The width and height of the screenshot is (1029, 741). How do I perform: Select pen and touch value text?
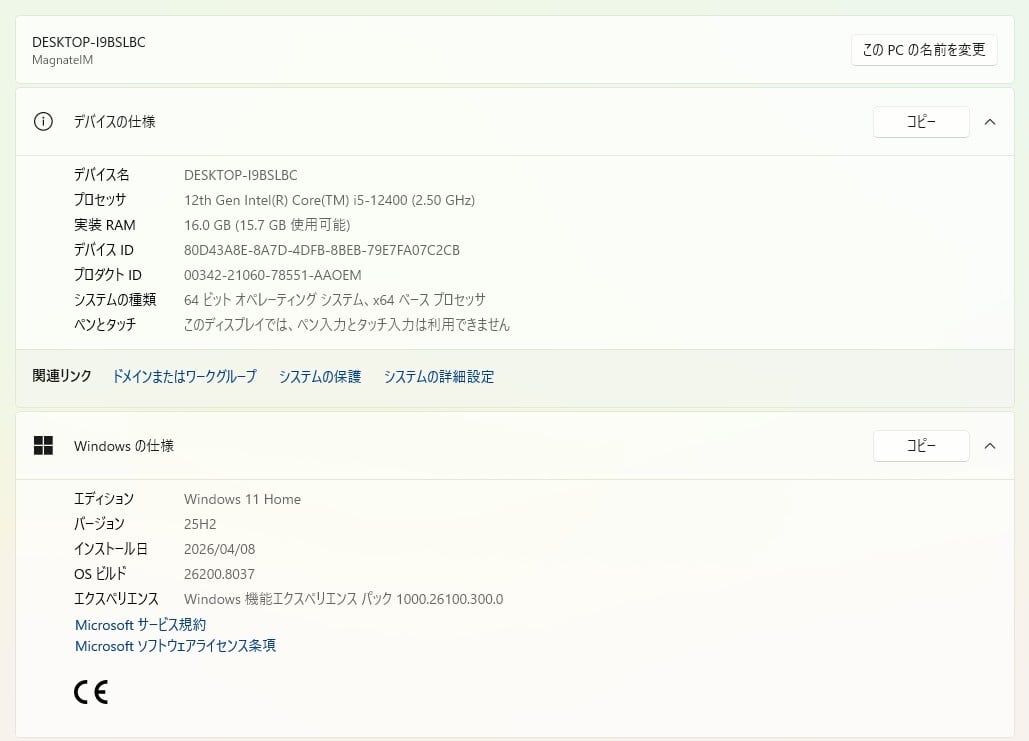[x=346, y=325]
